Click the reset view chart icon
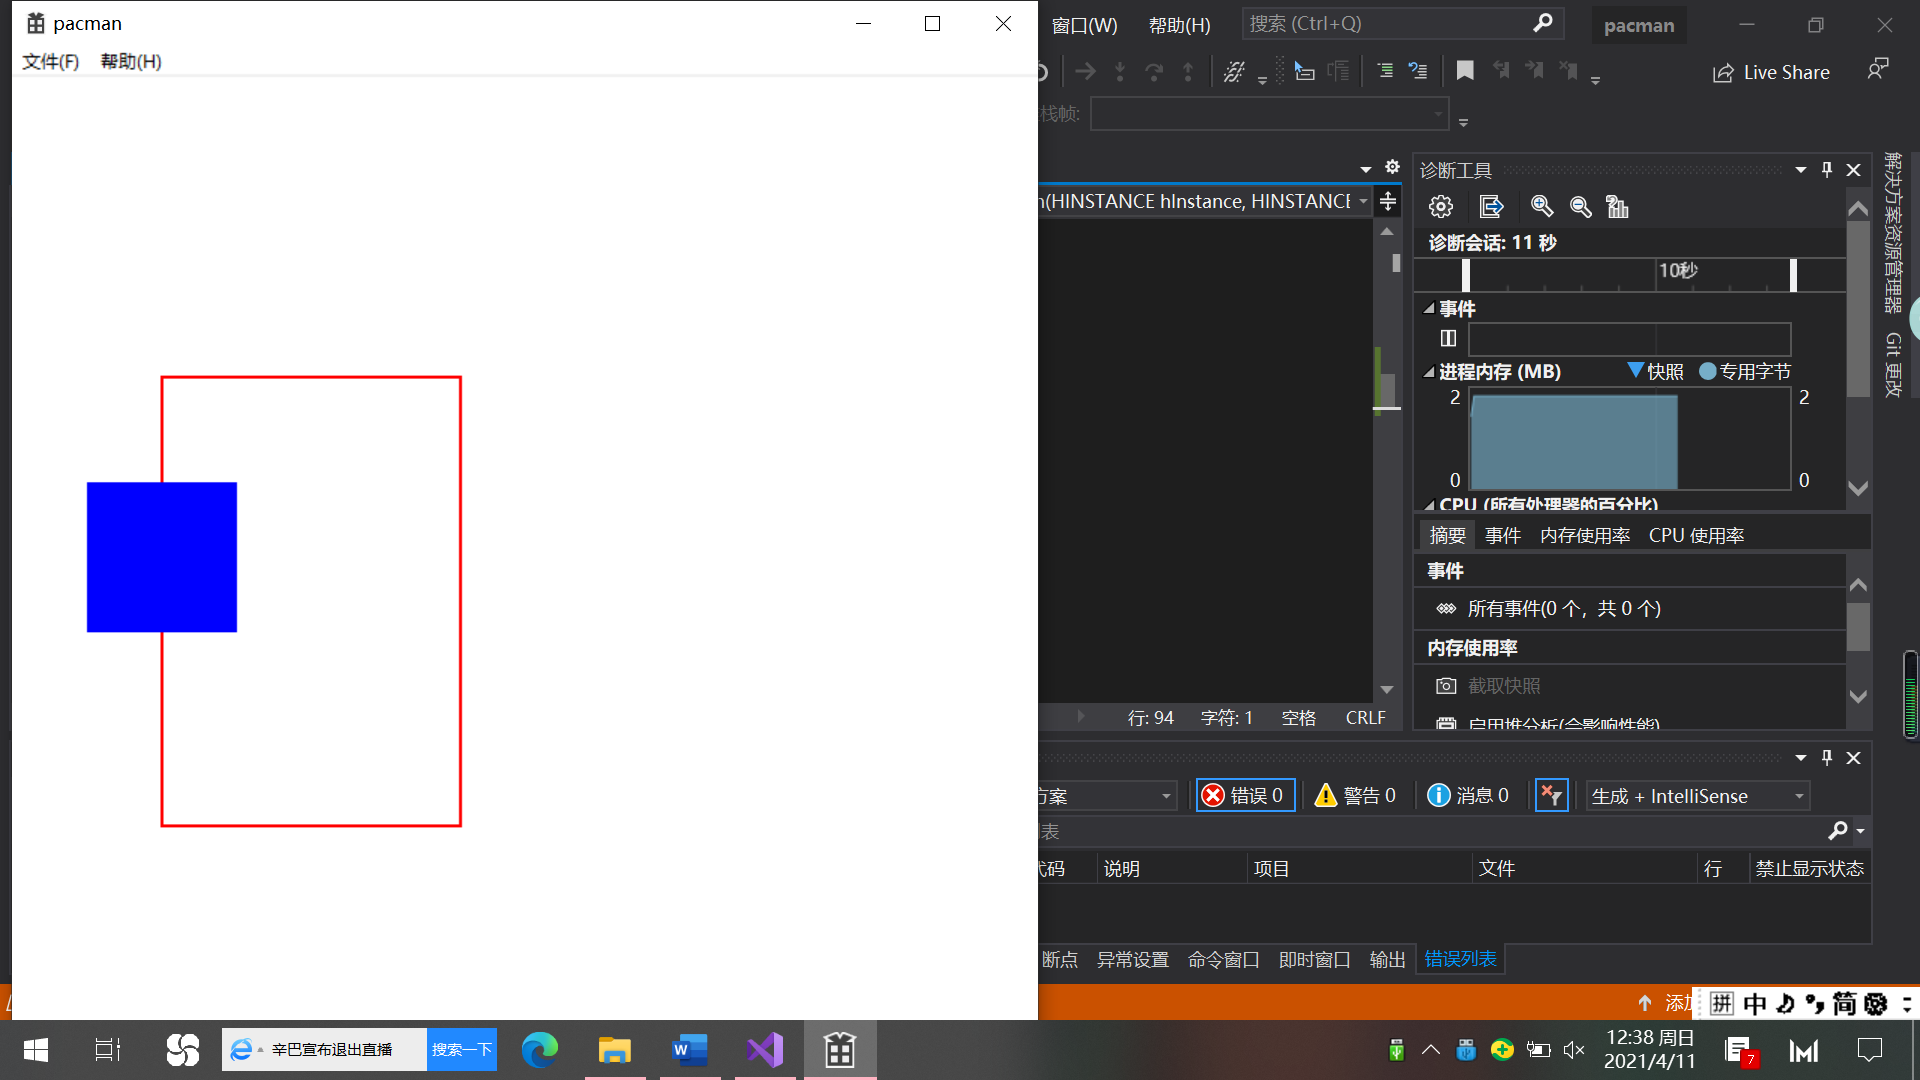 point(1617,206)
